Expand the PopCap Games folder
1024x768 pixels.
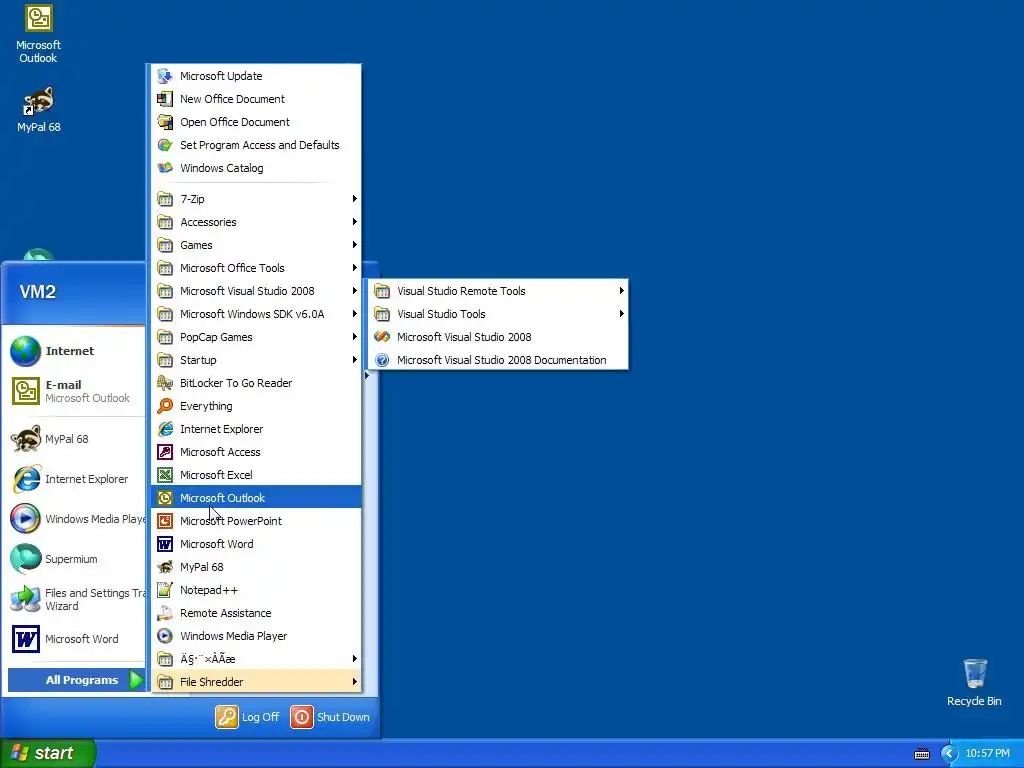(256, 337)
